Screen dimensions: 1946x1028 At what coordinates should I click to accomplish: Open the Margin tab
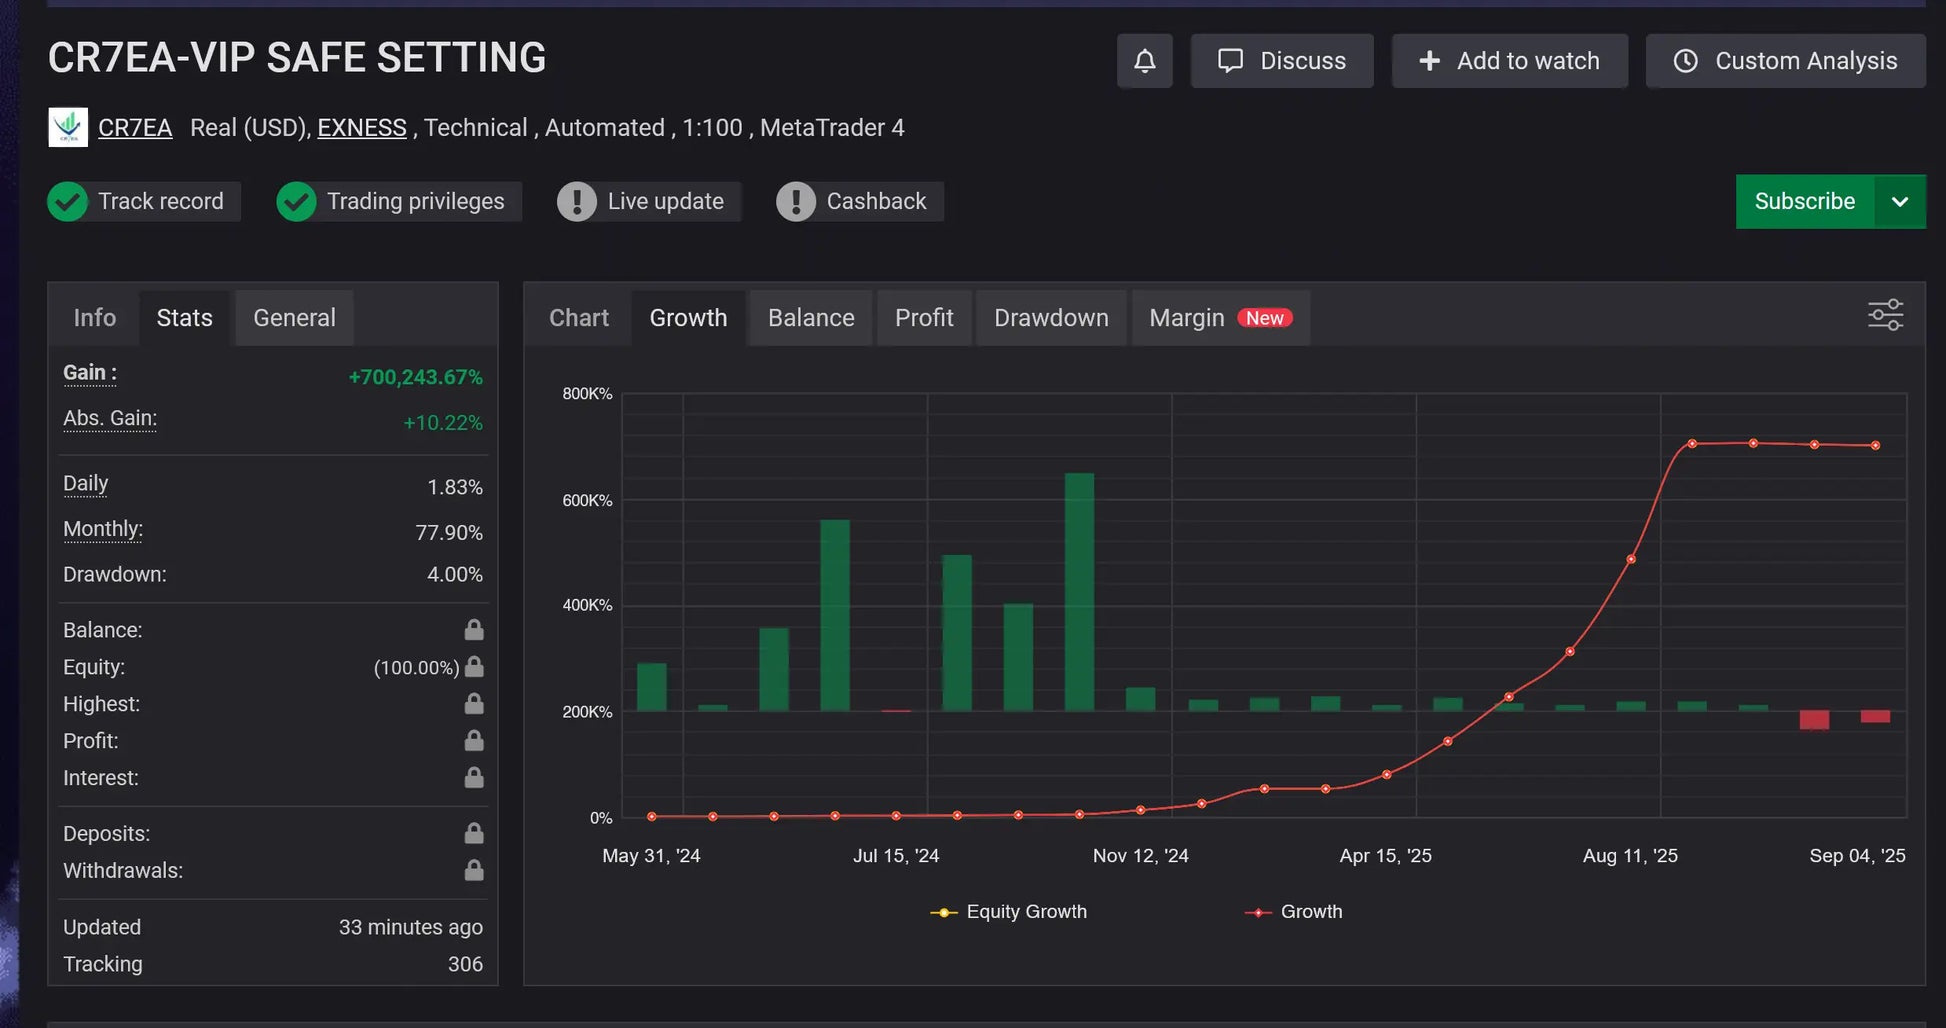[1220, 318]
